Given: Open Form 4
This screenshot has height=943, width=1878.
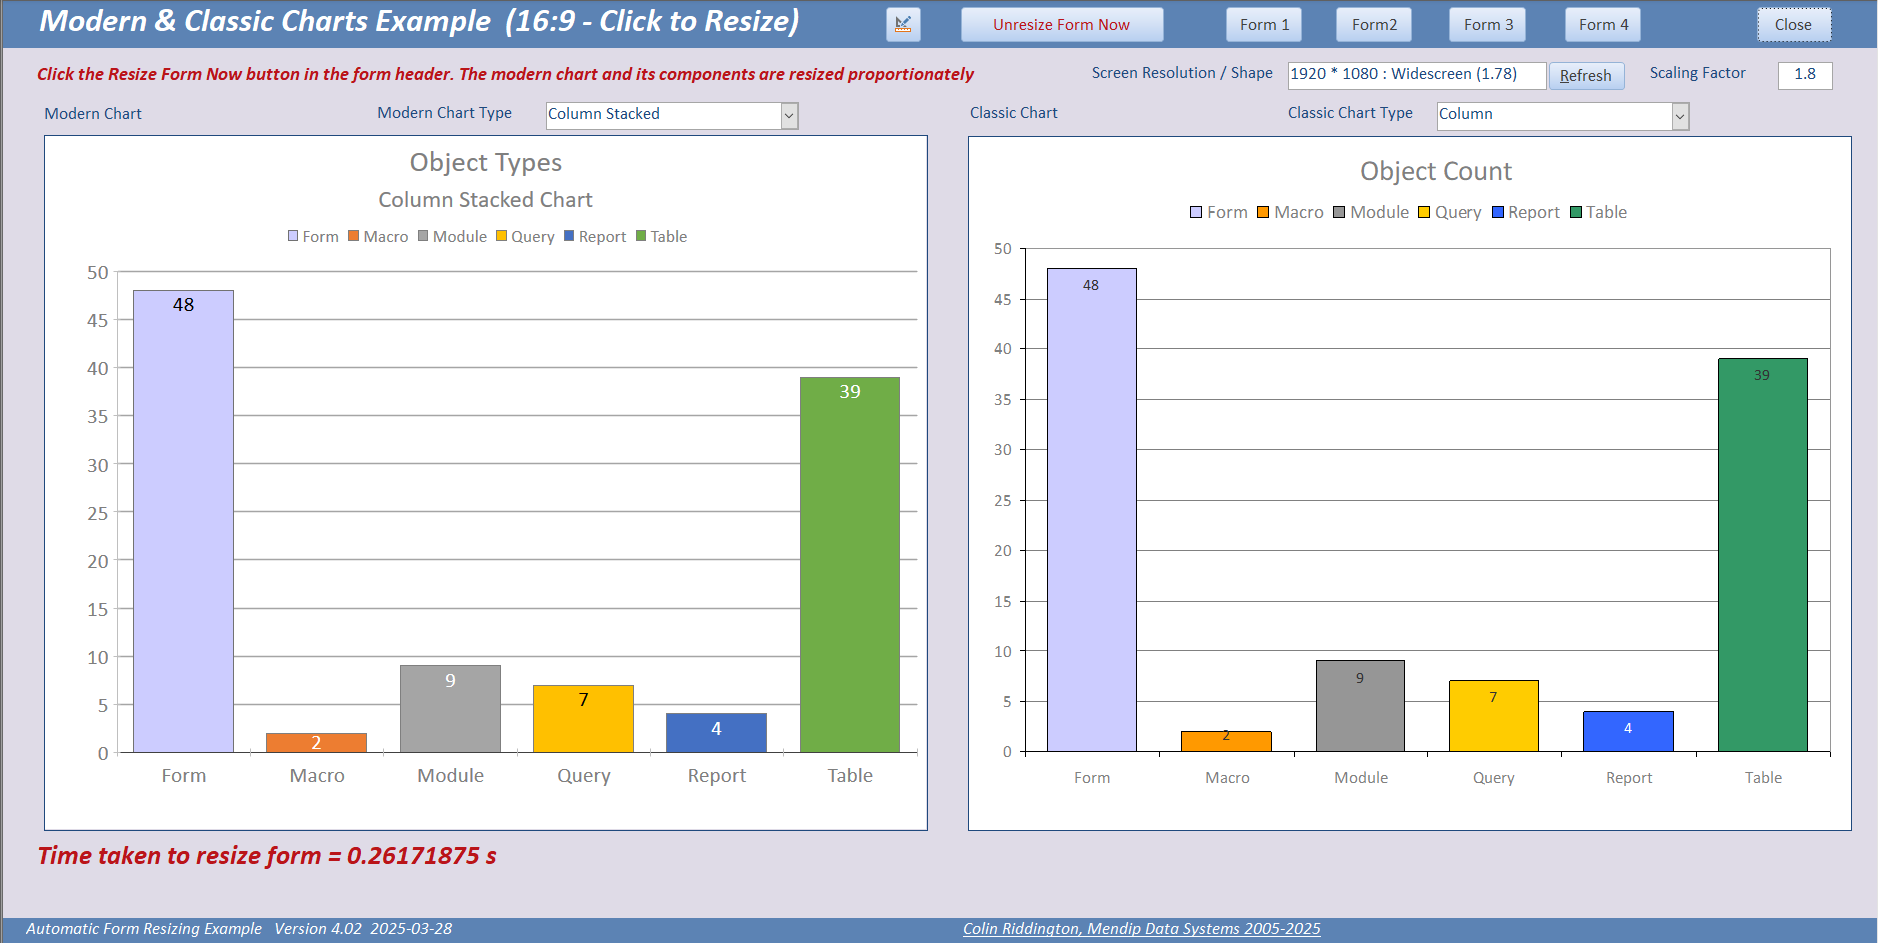Looking at the screenshot, I should [x=1603, y=25].
